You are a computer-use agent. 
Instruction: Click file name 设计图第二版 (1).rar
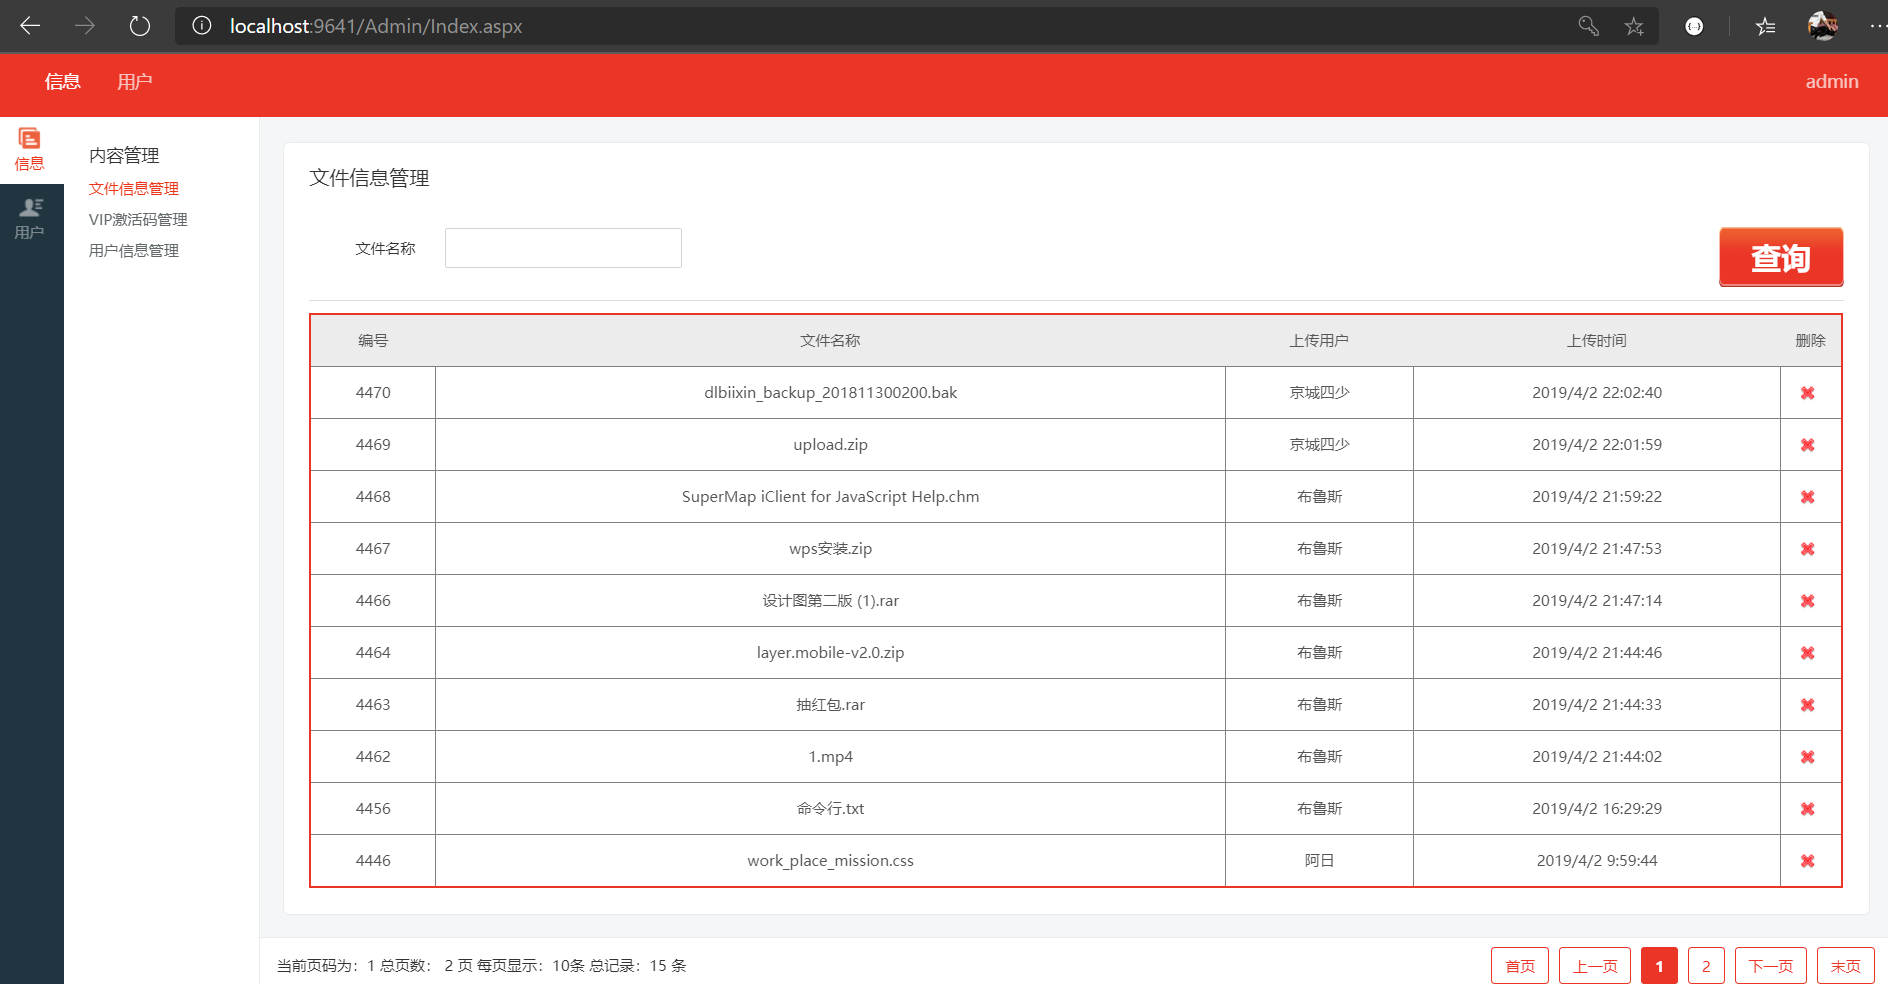coord(830,601)
